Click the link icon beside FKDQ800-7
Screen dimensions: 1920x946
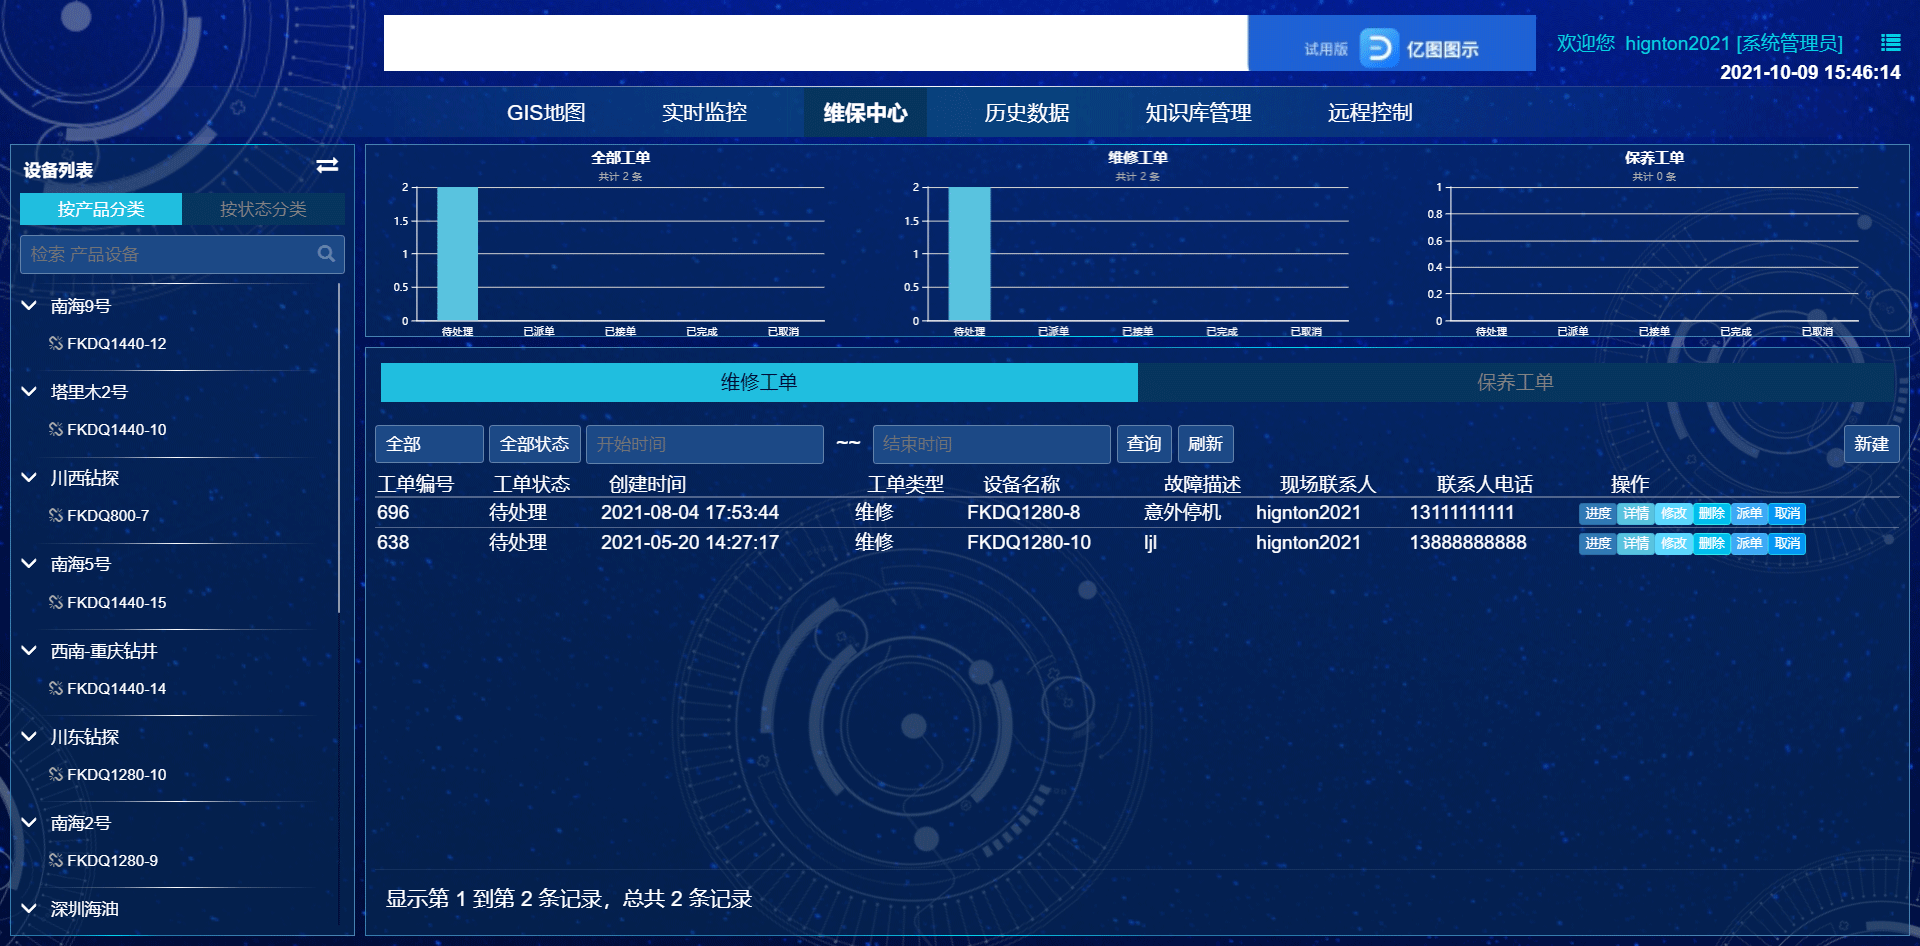56,515
